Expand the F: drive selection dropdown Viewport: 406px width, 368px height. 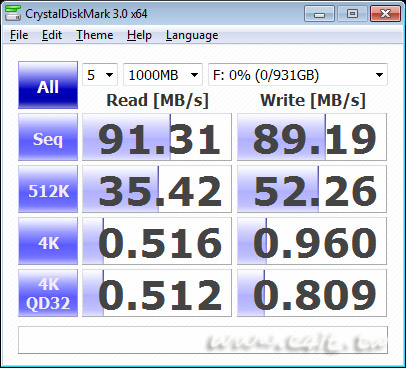pyautogui.click(x=298, y=75)
